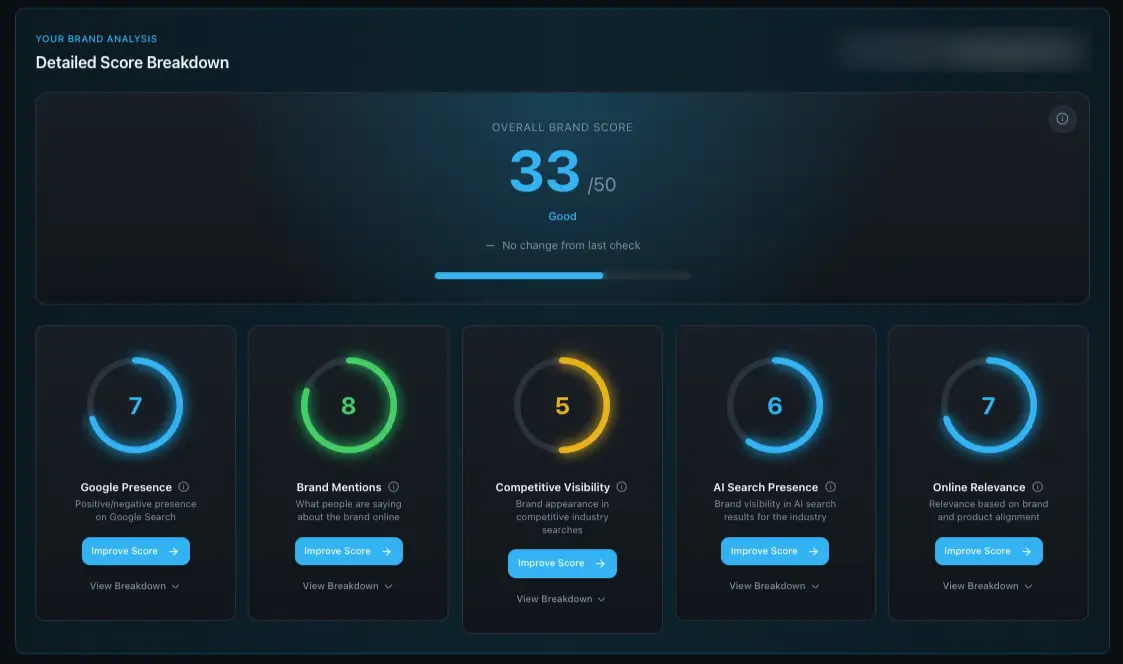The width and height of the screenshot is (1123, 664).
Task: Click the '/50' maximum score text
Action: click(602, 185)
